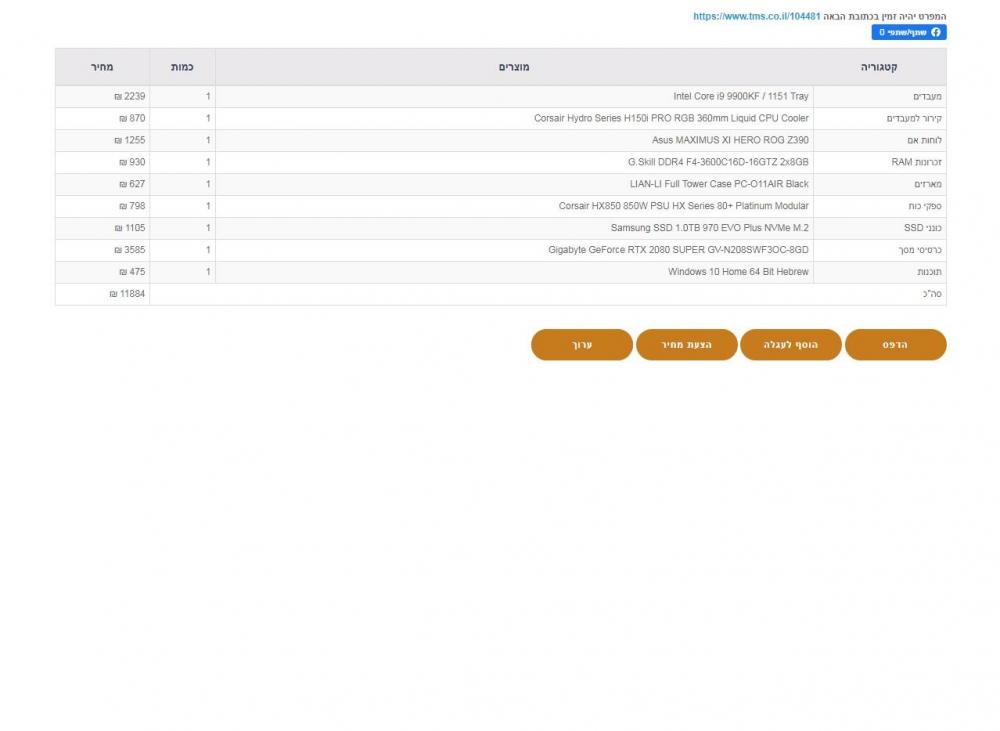
Task: Click the כרטיסי מסך category cell
Action: click(880, 250)
